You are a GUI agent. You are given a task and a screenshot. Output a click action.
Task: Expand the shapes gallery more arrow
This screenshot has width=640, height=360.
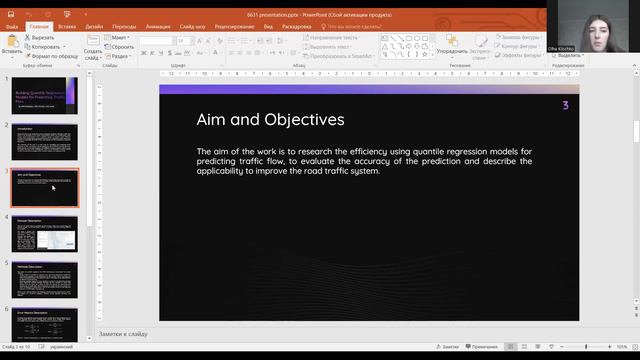coord(432,55)
